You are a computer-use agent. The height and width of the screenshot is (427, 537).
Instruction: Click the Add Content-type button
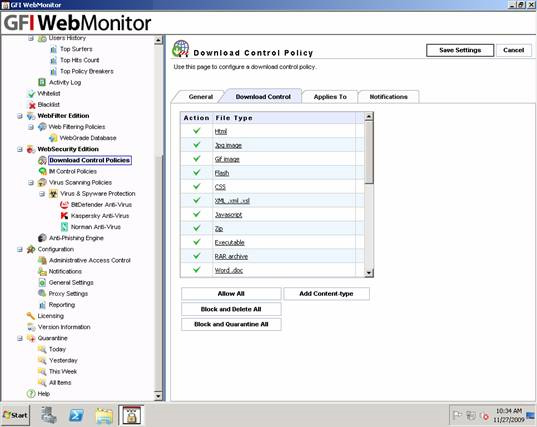point(326,294)
